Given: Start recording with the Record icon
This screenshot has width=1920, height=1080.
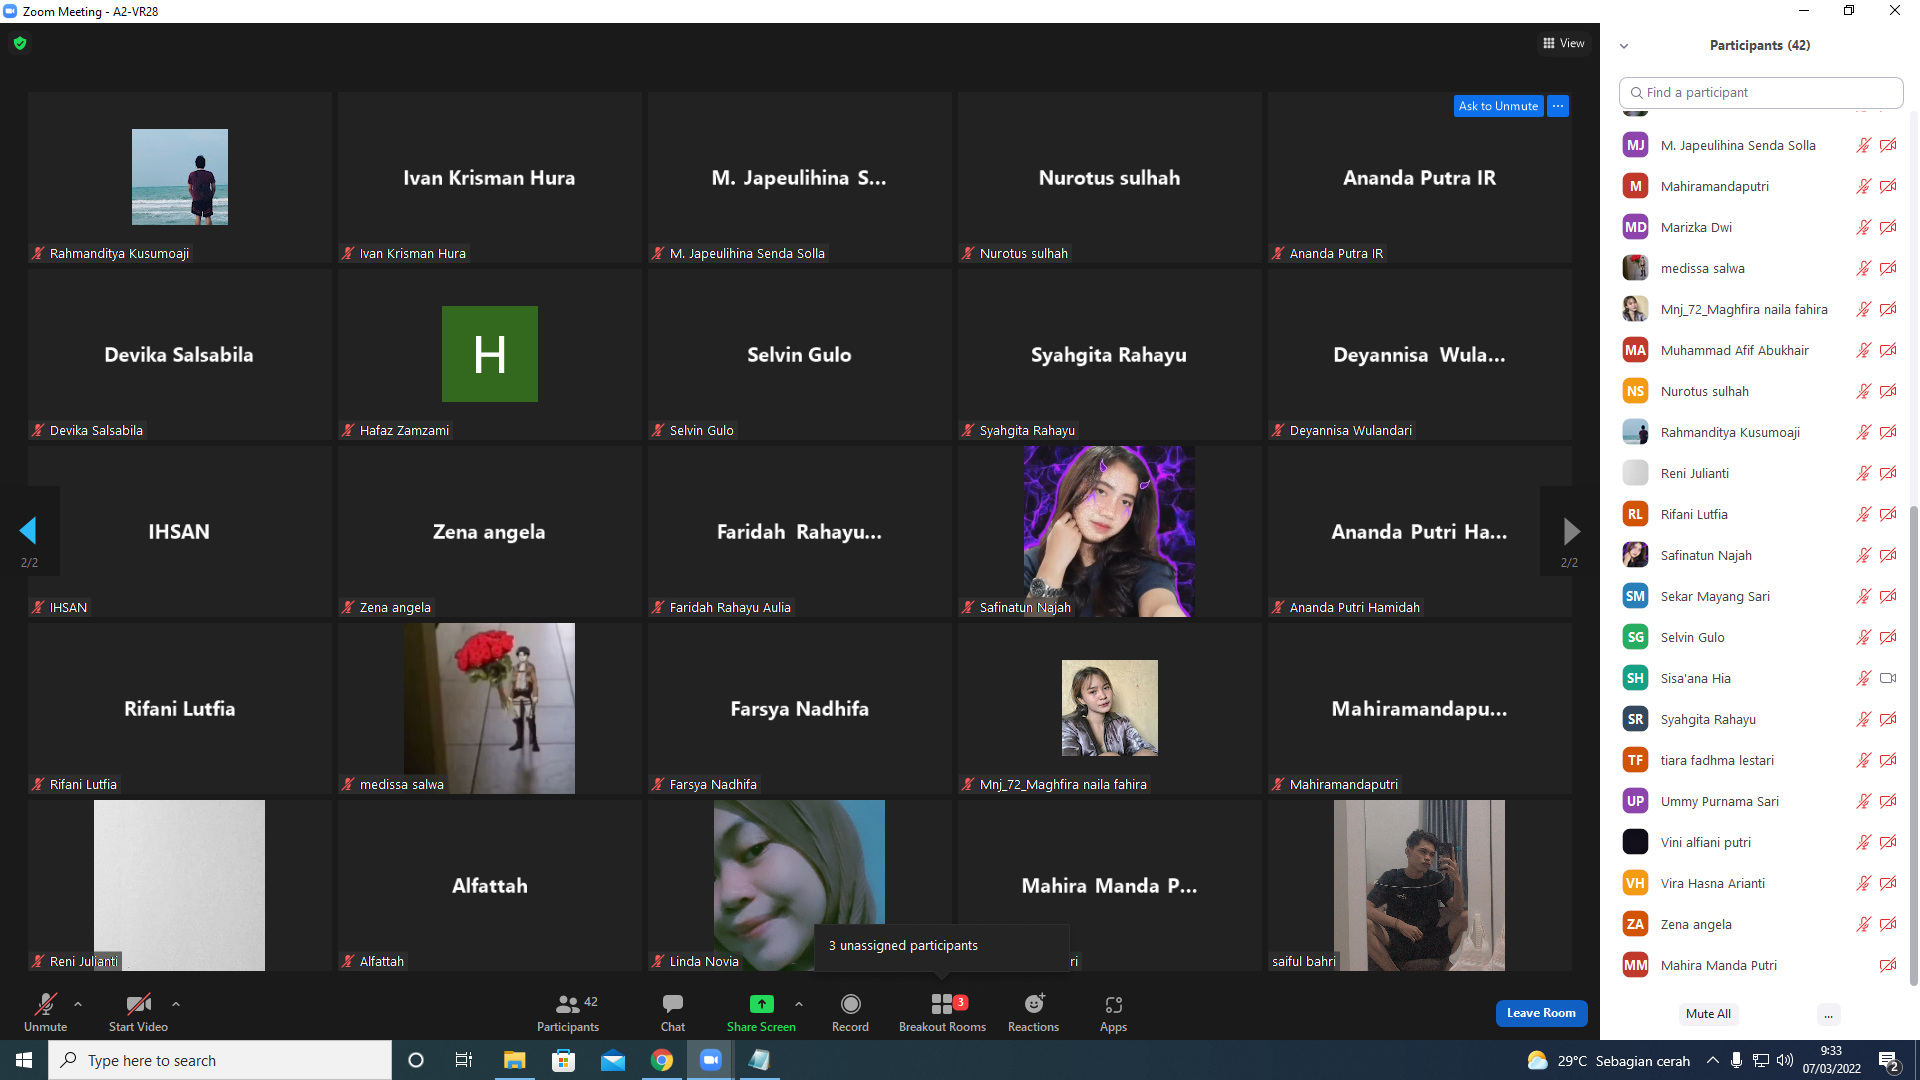Looking at the screenshot, I should click(851, 1004).
